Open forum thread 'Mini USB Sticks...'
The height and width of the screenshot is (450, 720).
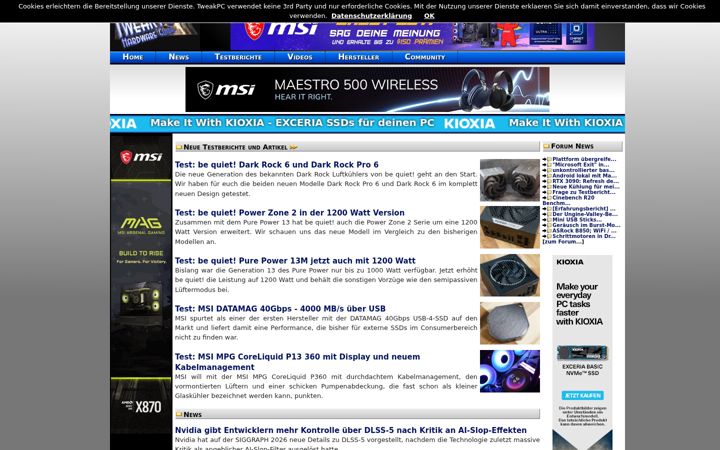577,220
